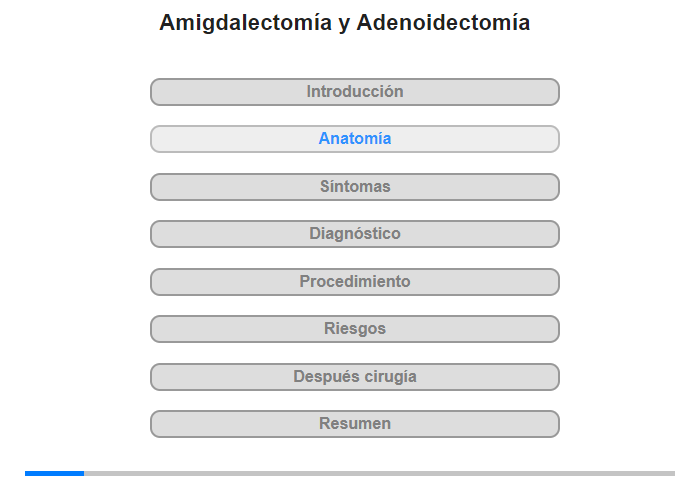Jump to the Procedimiento section
700x480 pixels.
[355, 282]
